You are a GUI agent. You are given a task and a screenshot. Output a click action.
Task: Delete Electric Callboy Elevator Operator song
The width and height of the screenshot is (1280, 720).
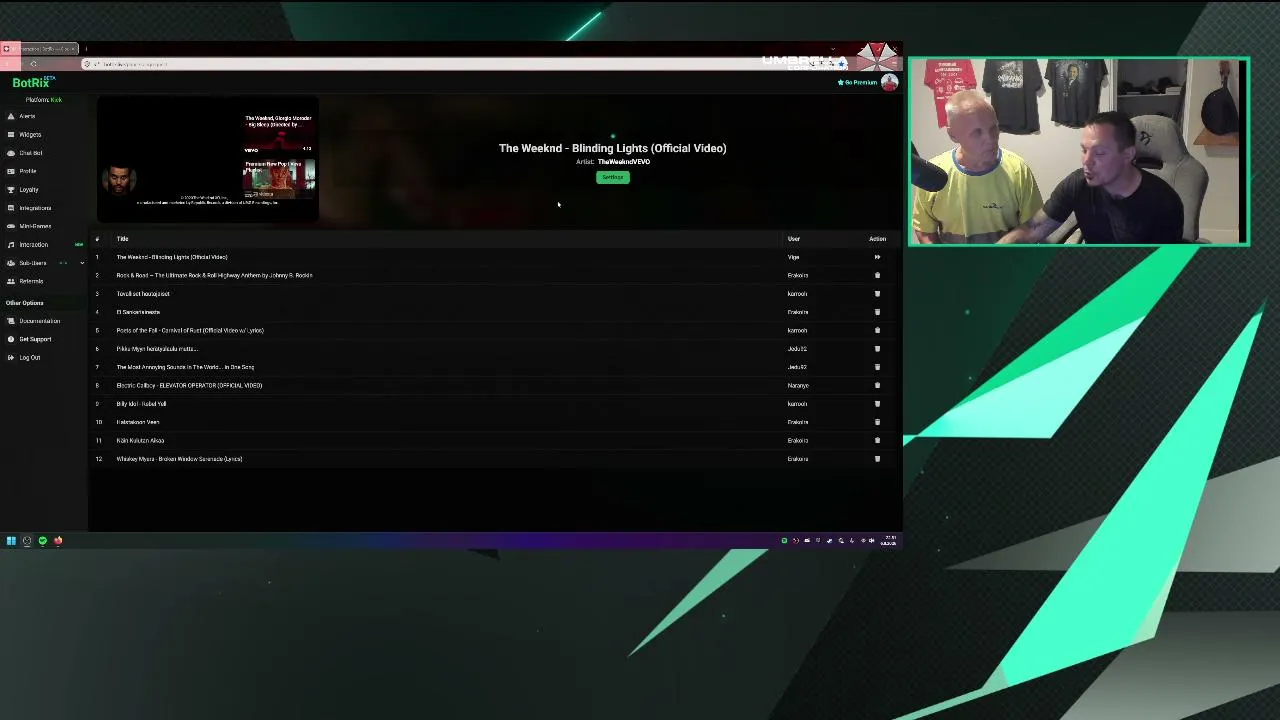tap(877, 385)
